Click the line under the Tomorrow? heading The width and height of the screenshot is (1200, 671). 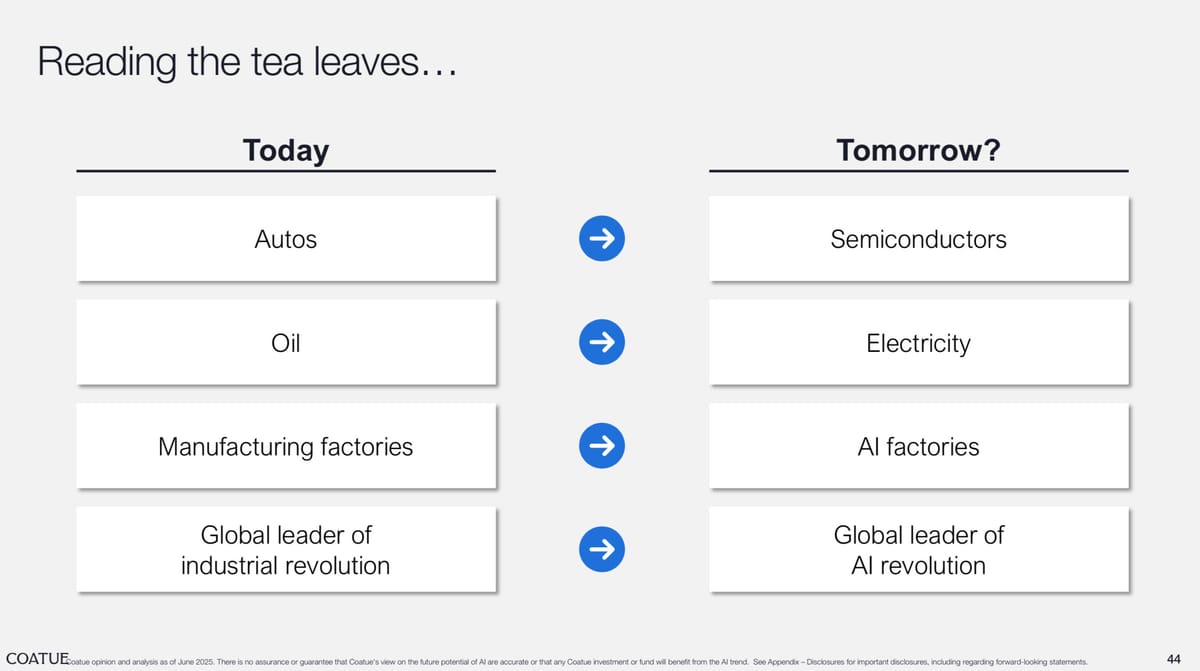[918, 171]
